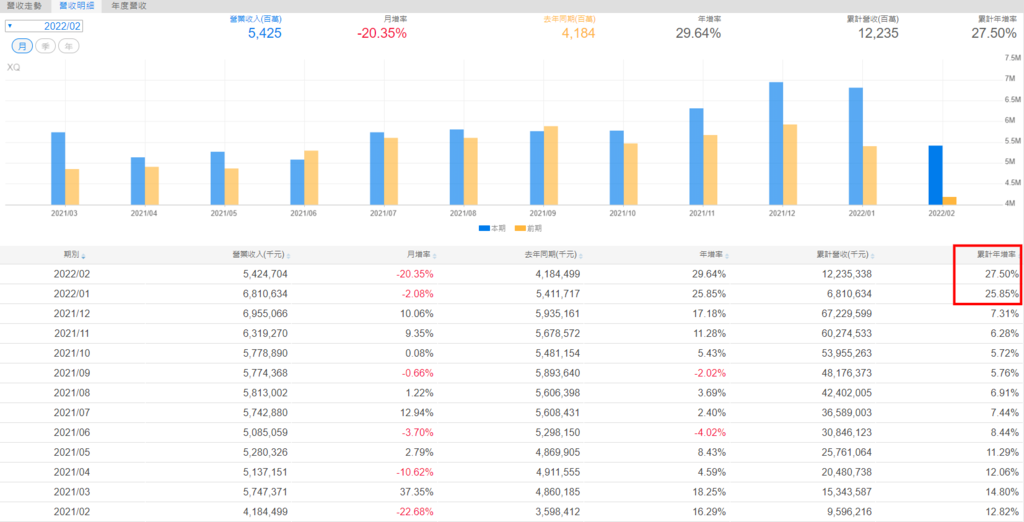Click cumulative revenue cell 67,229,599
1024x522 pixels.
[x=846, y=314]
